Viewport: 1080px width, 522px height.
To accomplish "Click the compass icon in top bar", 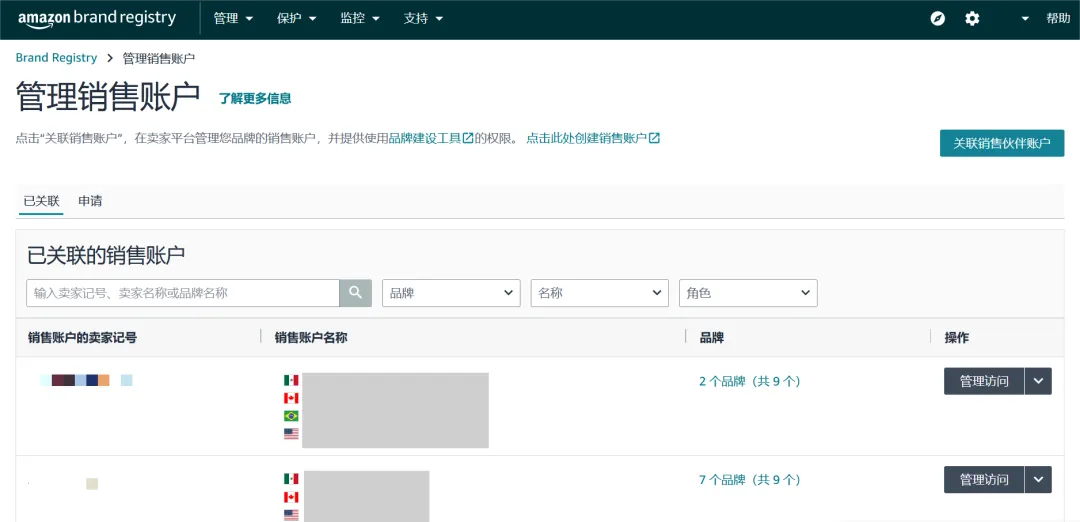I will [938, 19].
